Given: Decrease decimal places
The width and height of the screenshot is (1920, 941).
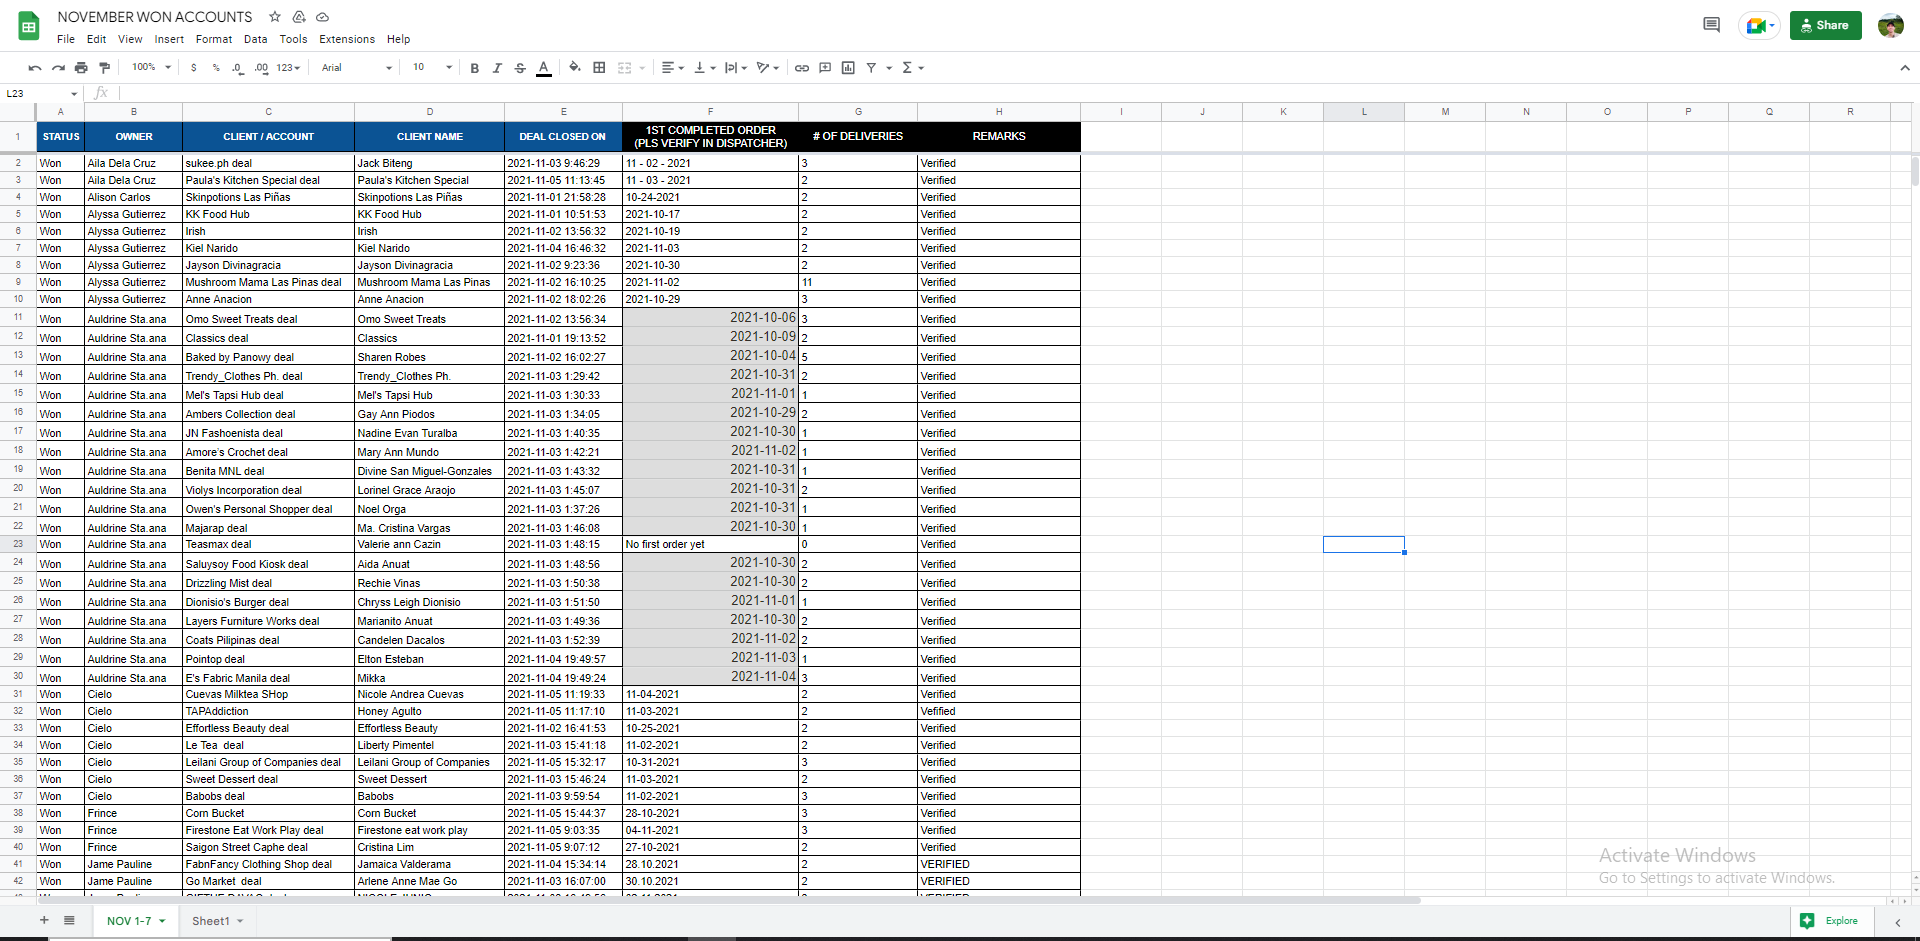Looking at the screenshot, I should coord(237,68).
